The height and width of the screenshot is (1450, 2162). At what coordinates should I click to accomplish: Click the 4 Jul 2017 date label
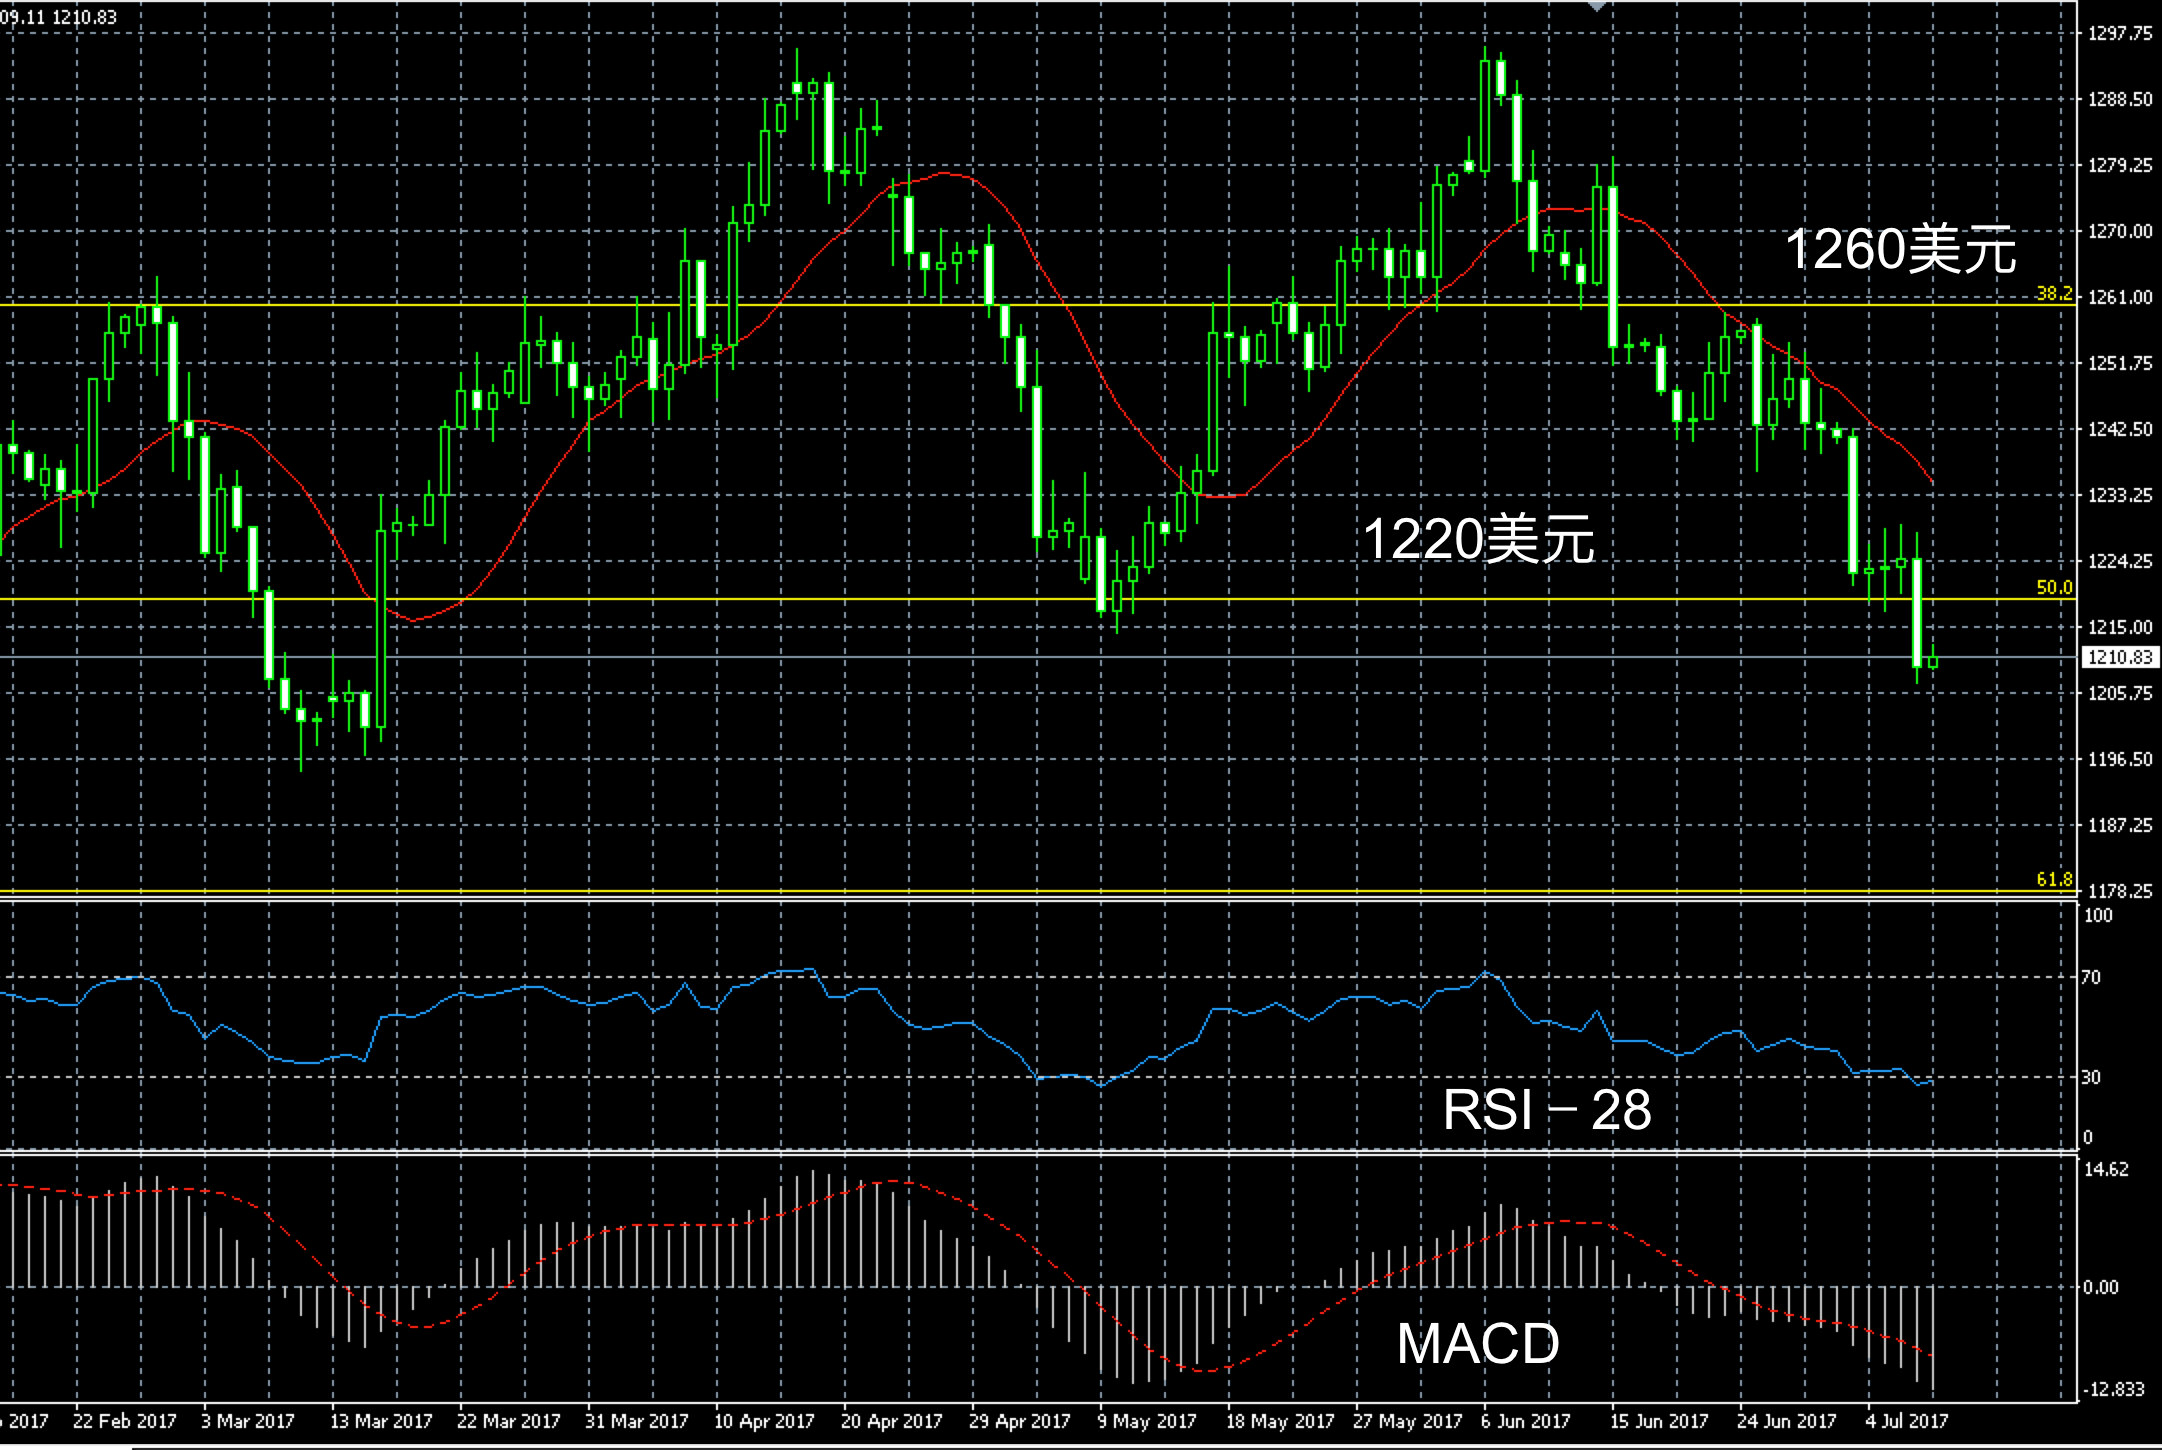pos(1907,1421)
